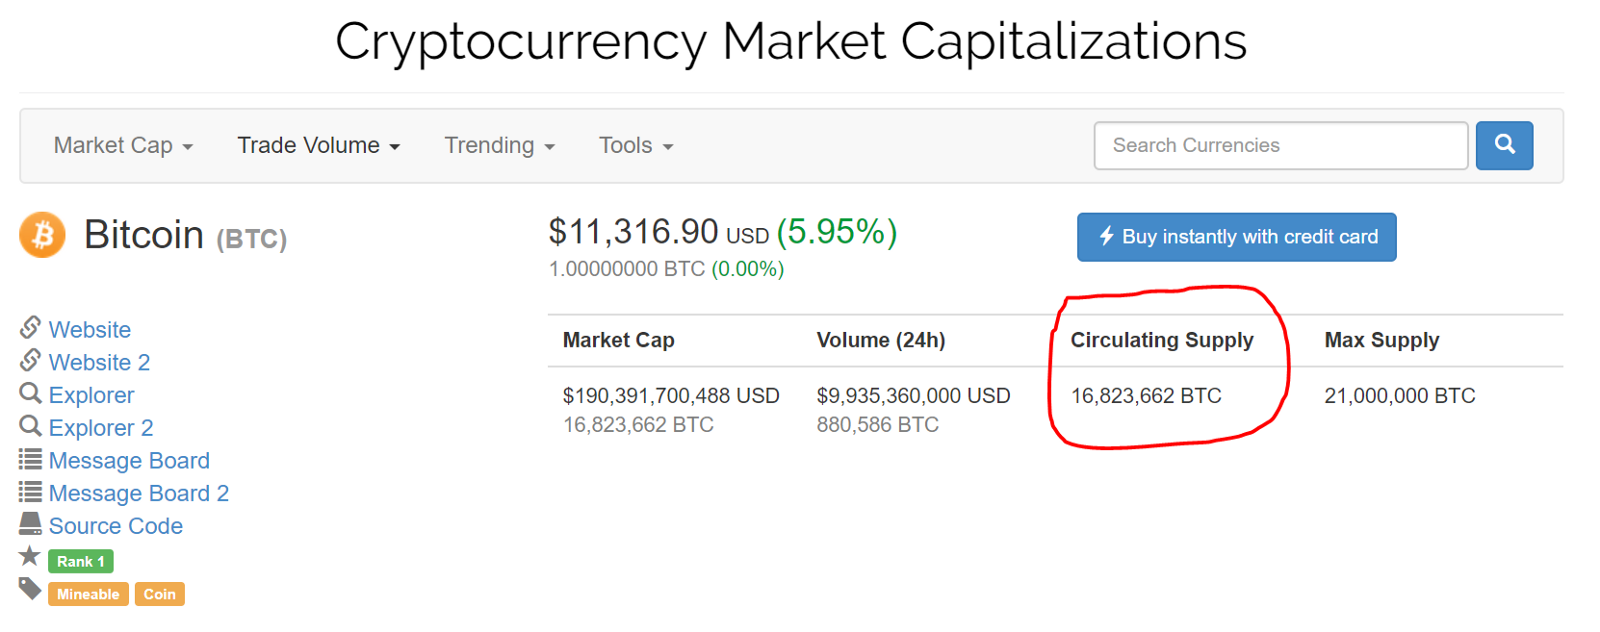Click the magnifying glass search button
This screenshot has height=632, width=1600.
click(1504, 146)
